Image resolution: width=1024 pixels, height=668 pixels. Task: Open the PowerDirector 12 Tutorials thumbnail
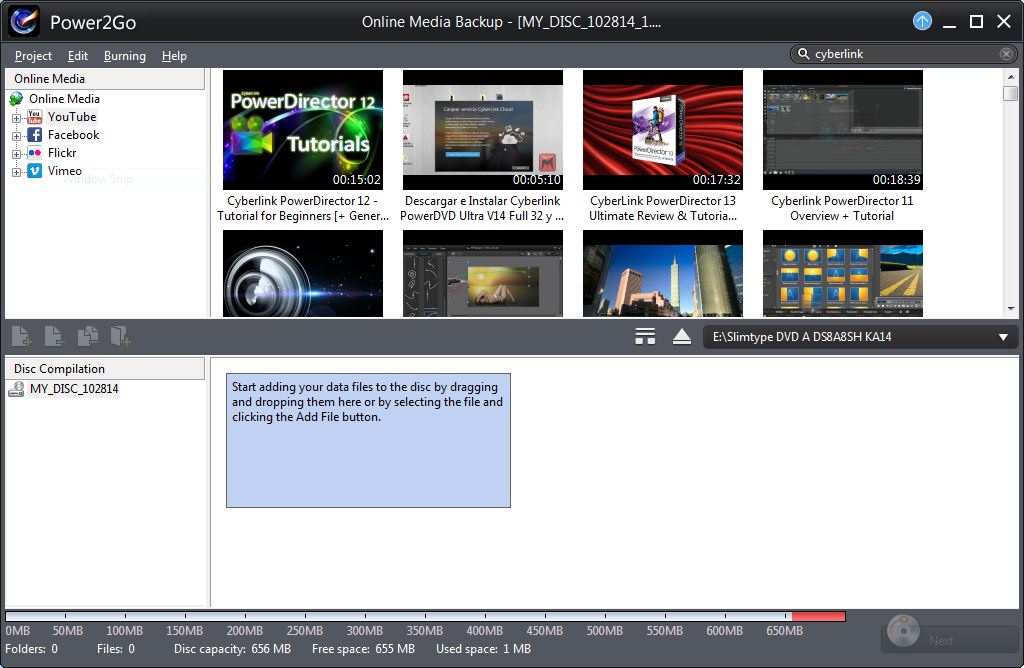303,128
